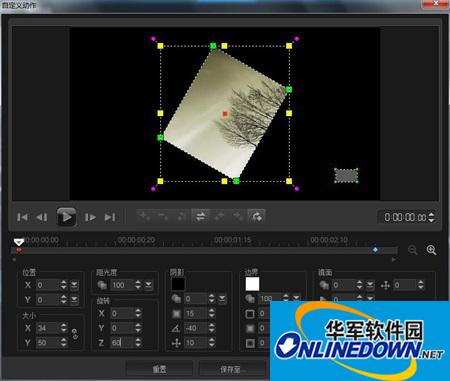The width and height of the screenshot is (450, 381).
Task: Toggle the size aspect ratio lock icon
Action: [75, 334]
